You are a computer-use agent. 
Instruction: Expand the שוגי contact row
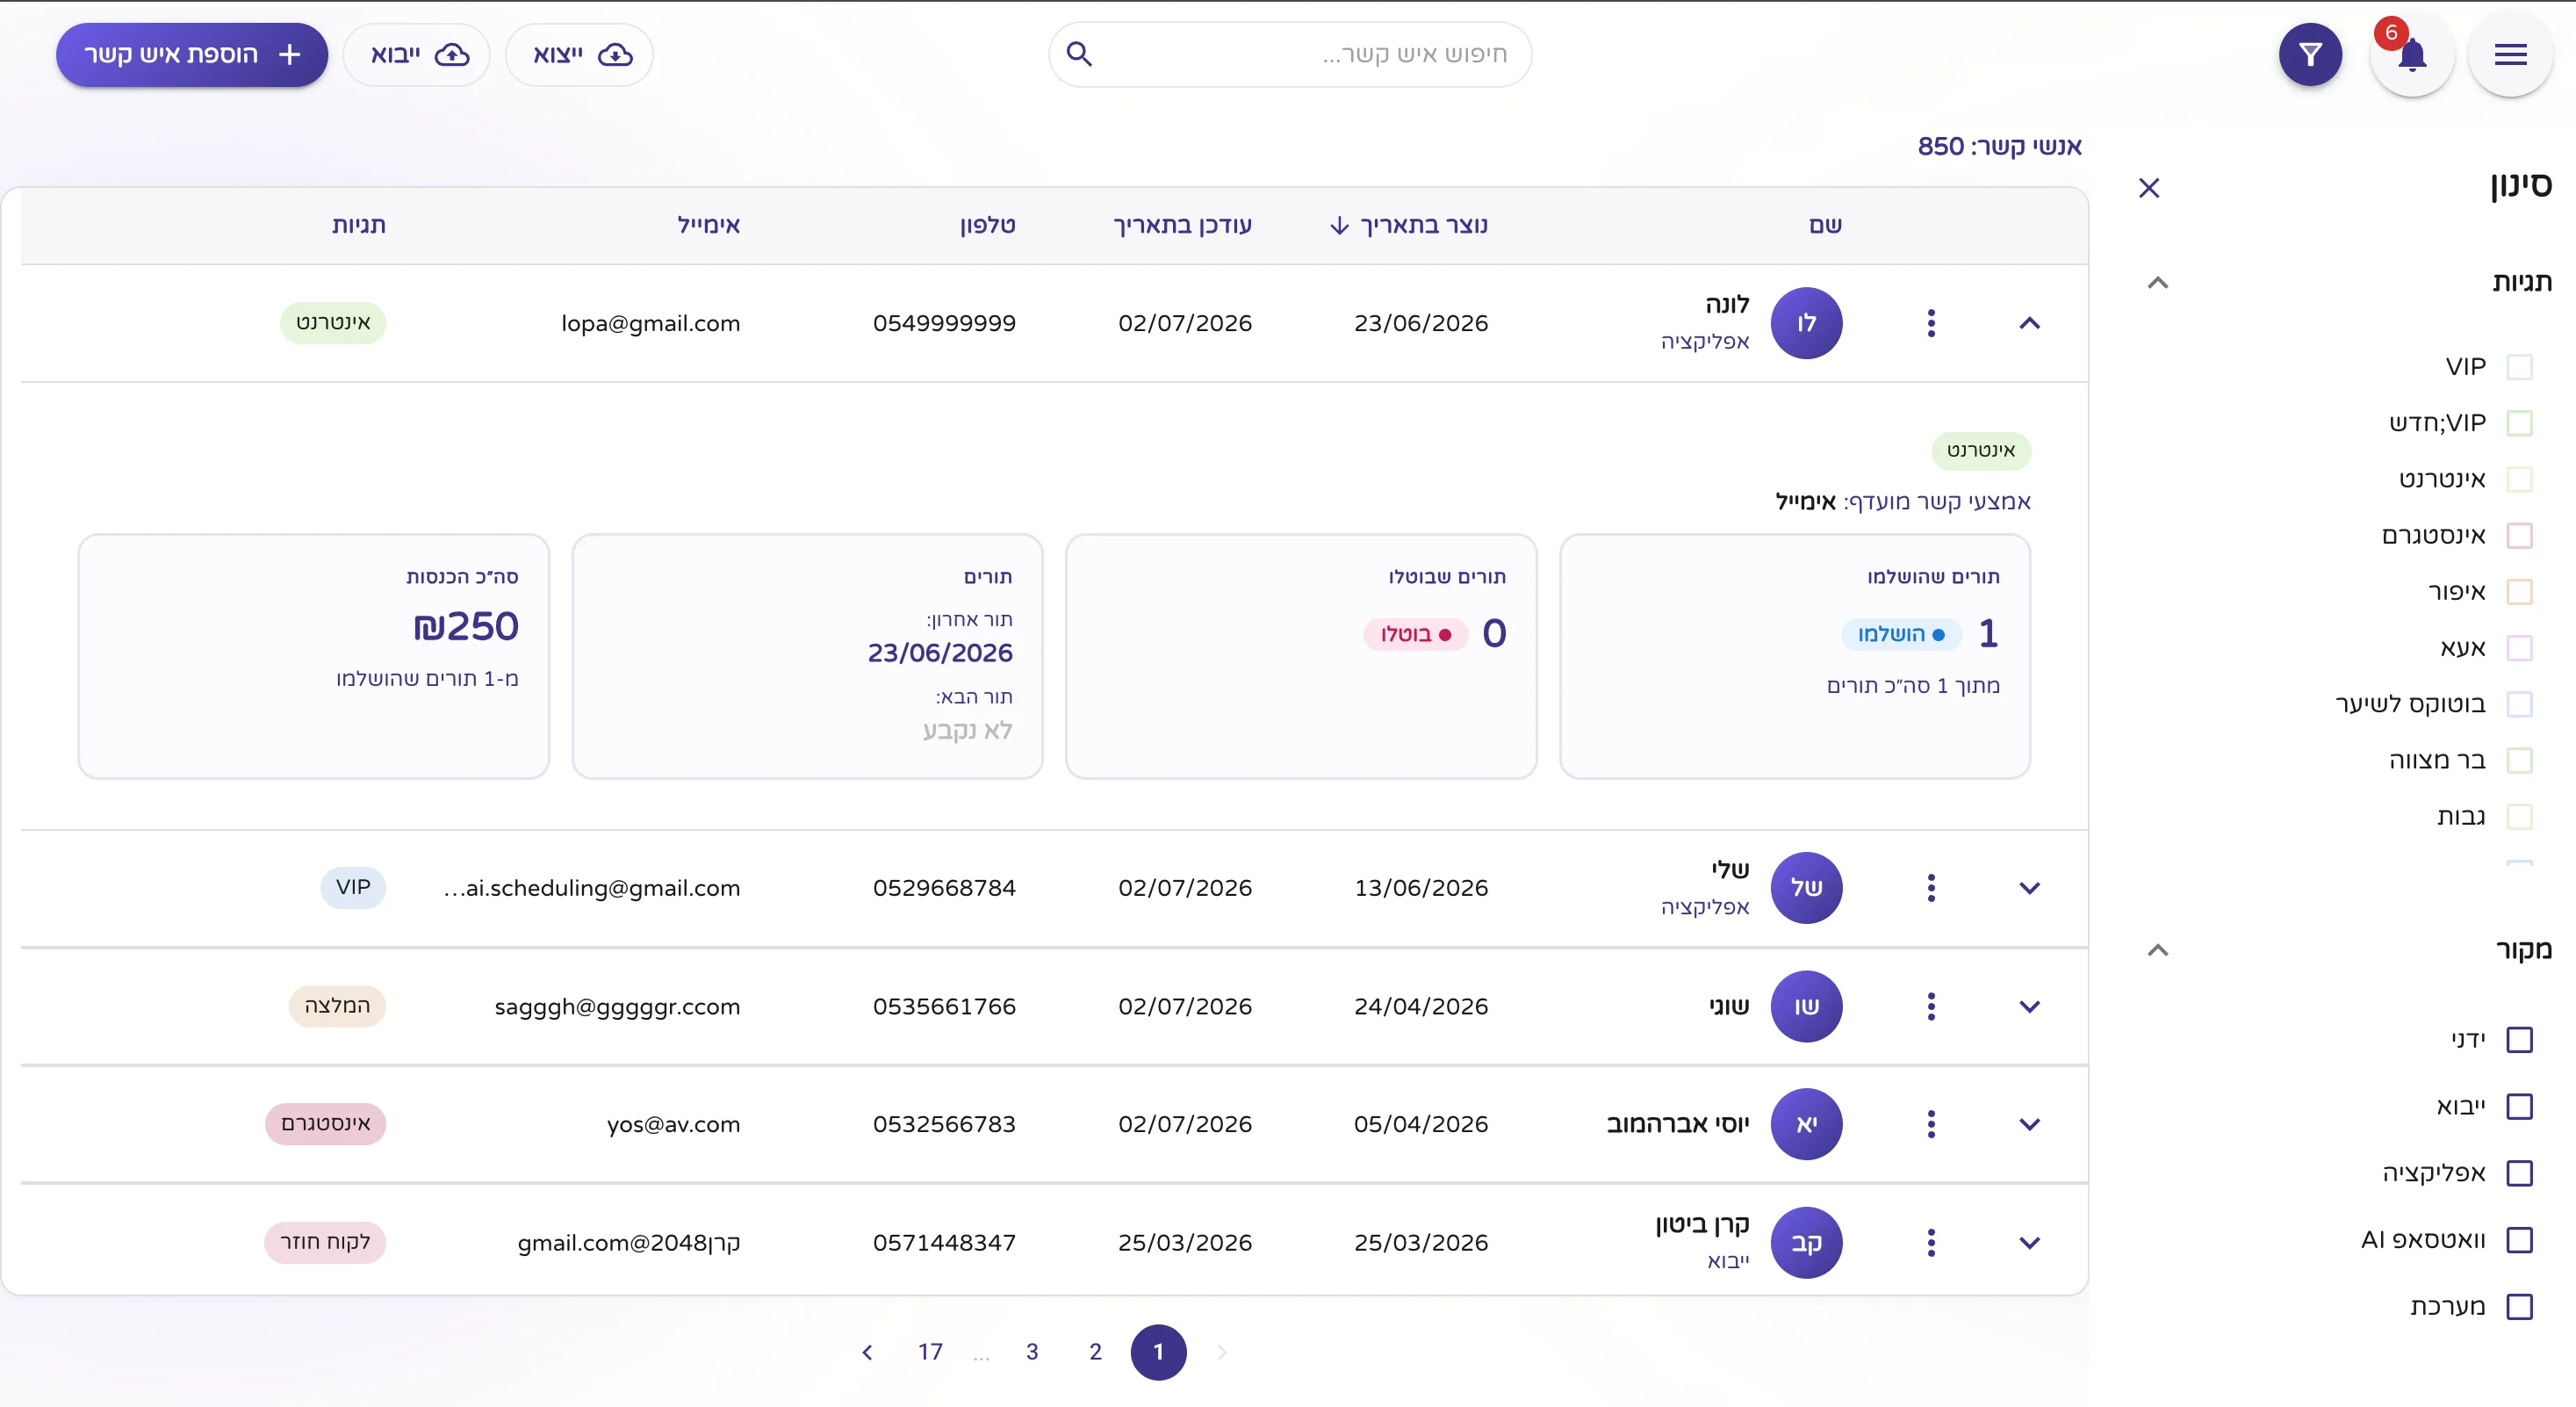pos(2029,1006)
